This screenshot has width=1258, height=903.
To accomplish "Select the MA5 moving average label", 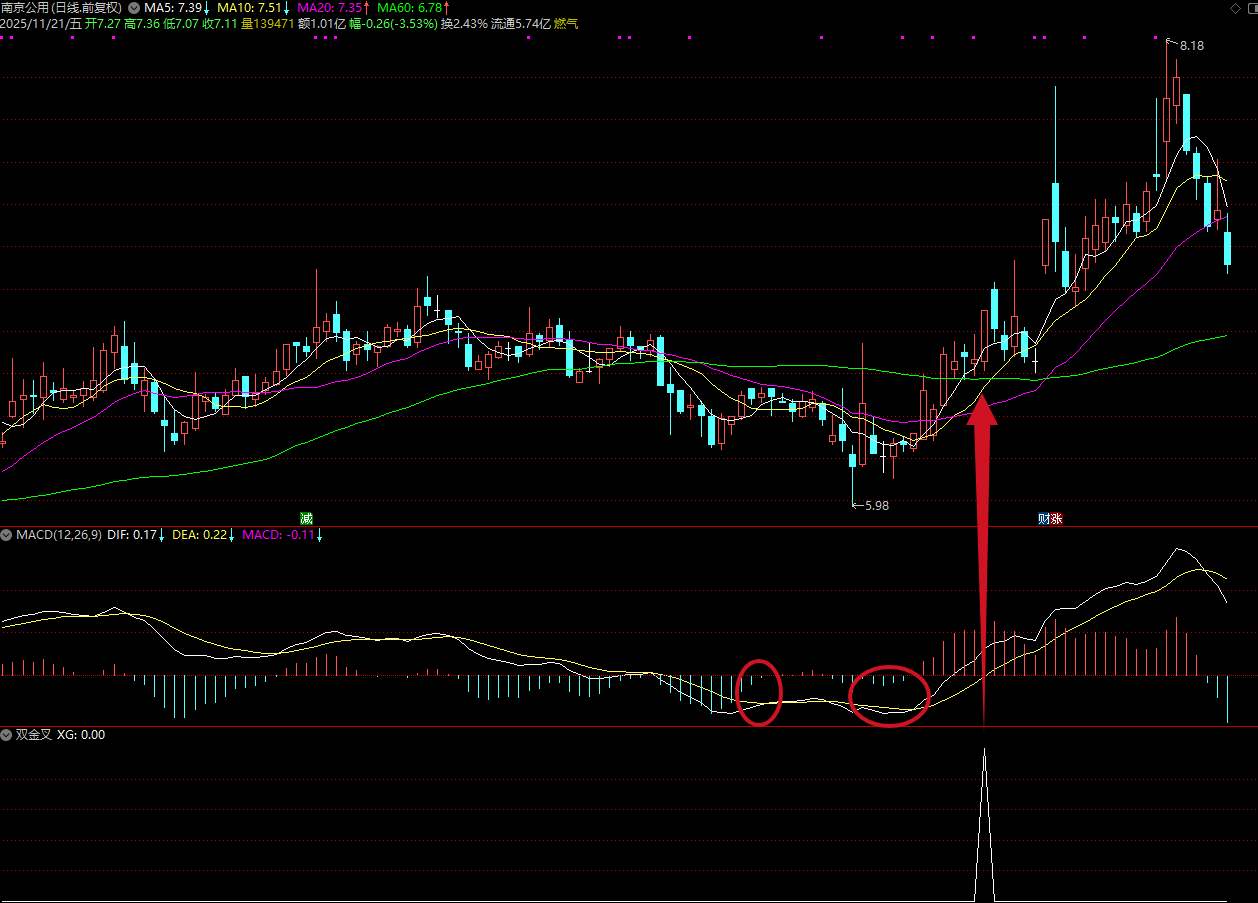I will pos(172,8).
